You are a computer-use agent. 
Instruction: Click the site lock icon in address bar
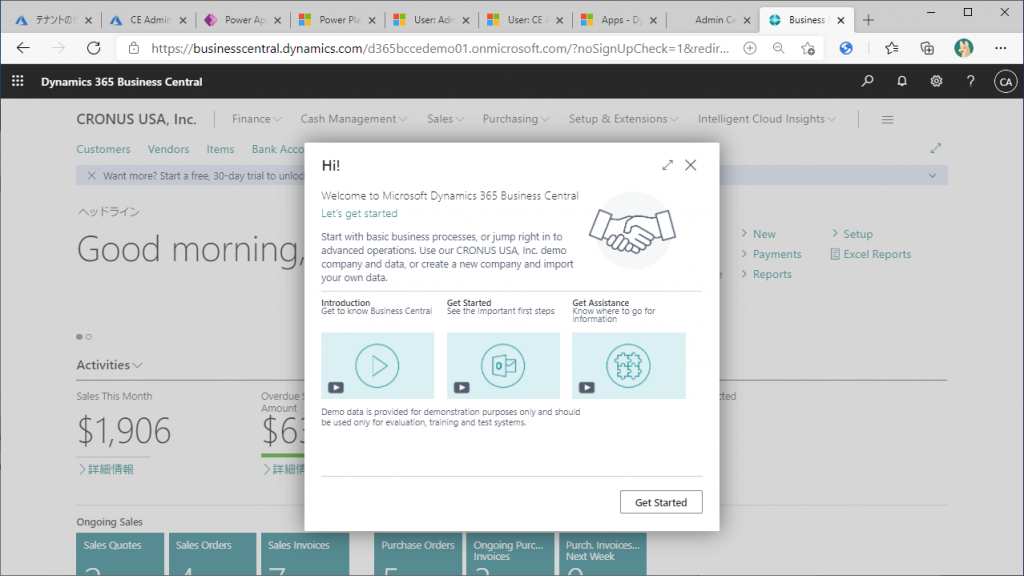(134, 48)
